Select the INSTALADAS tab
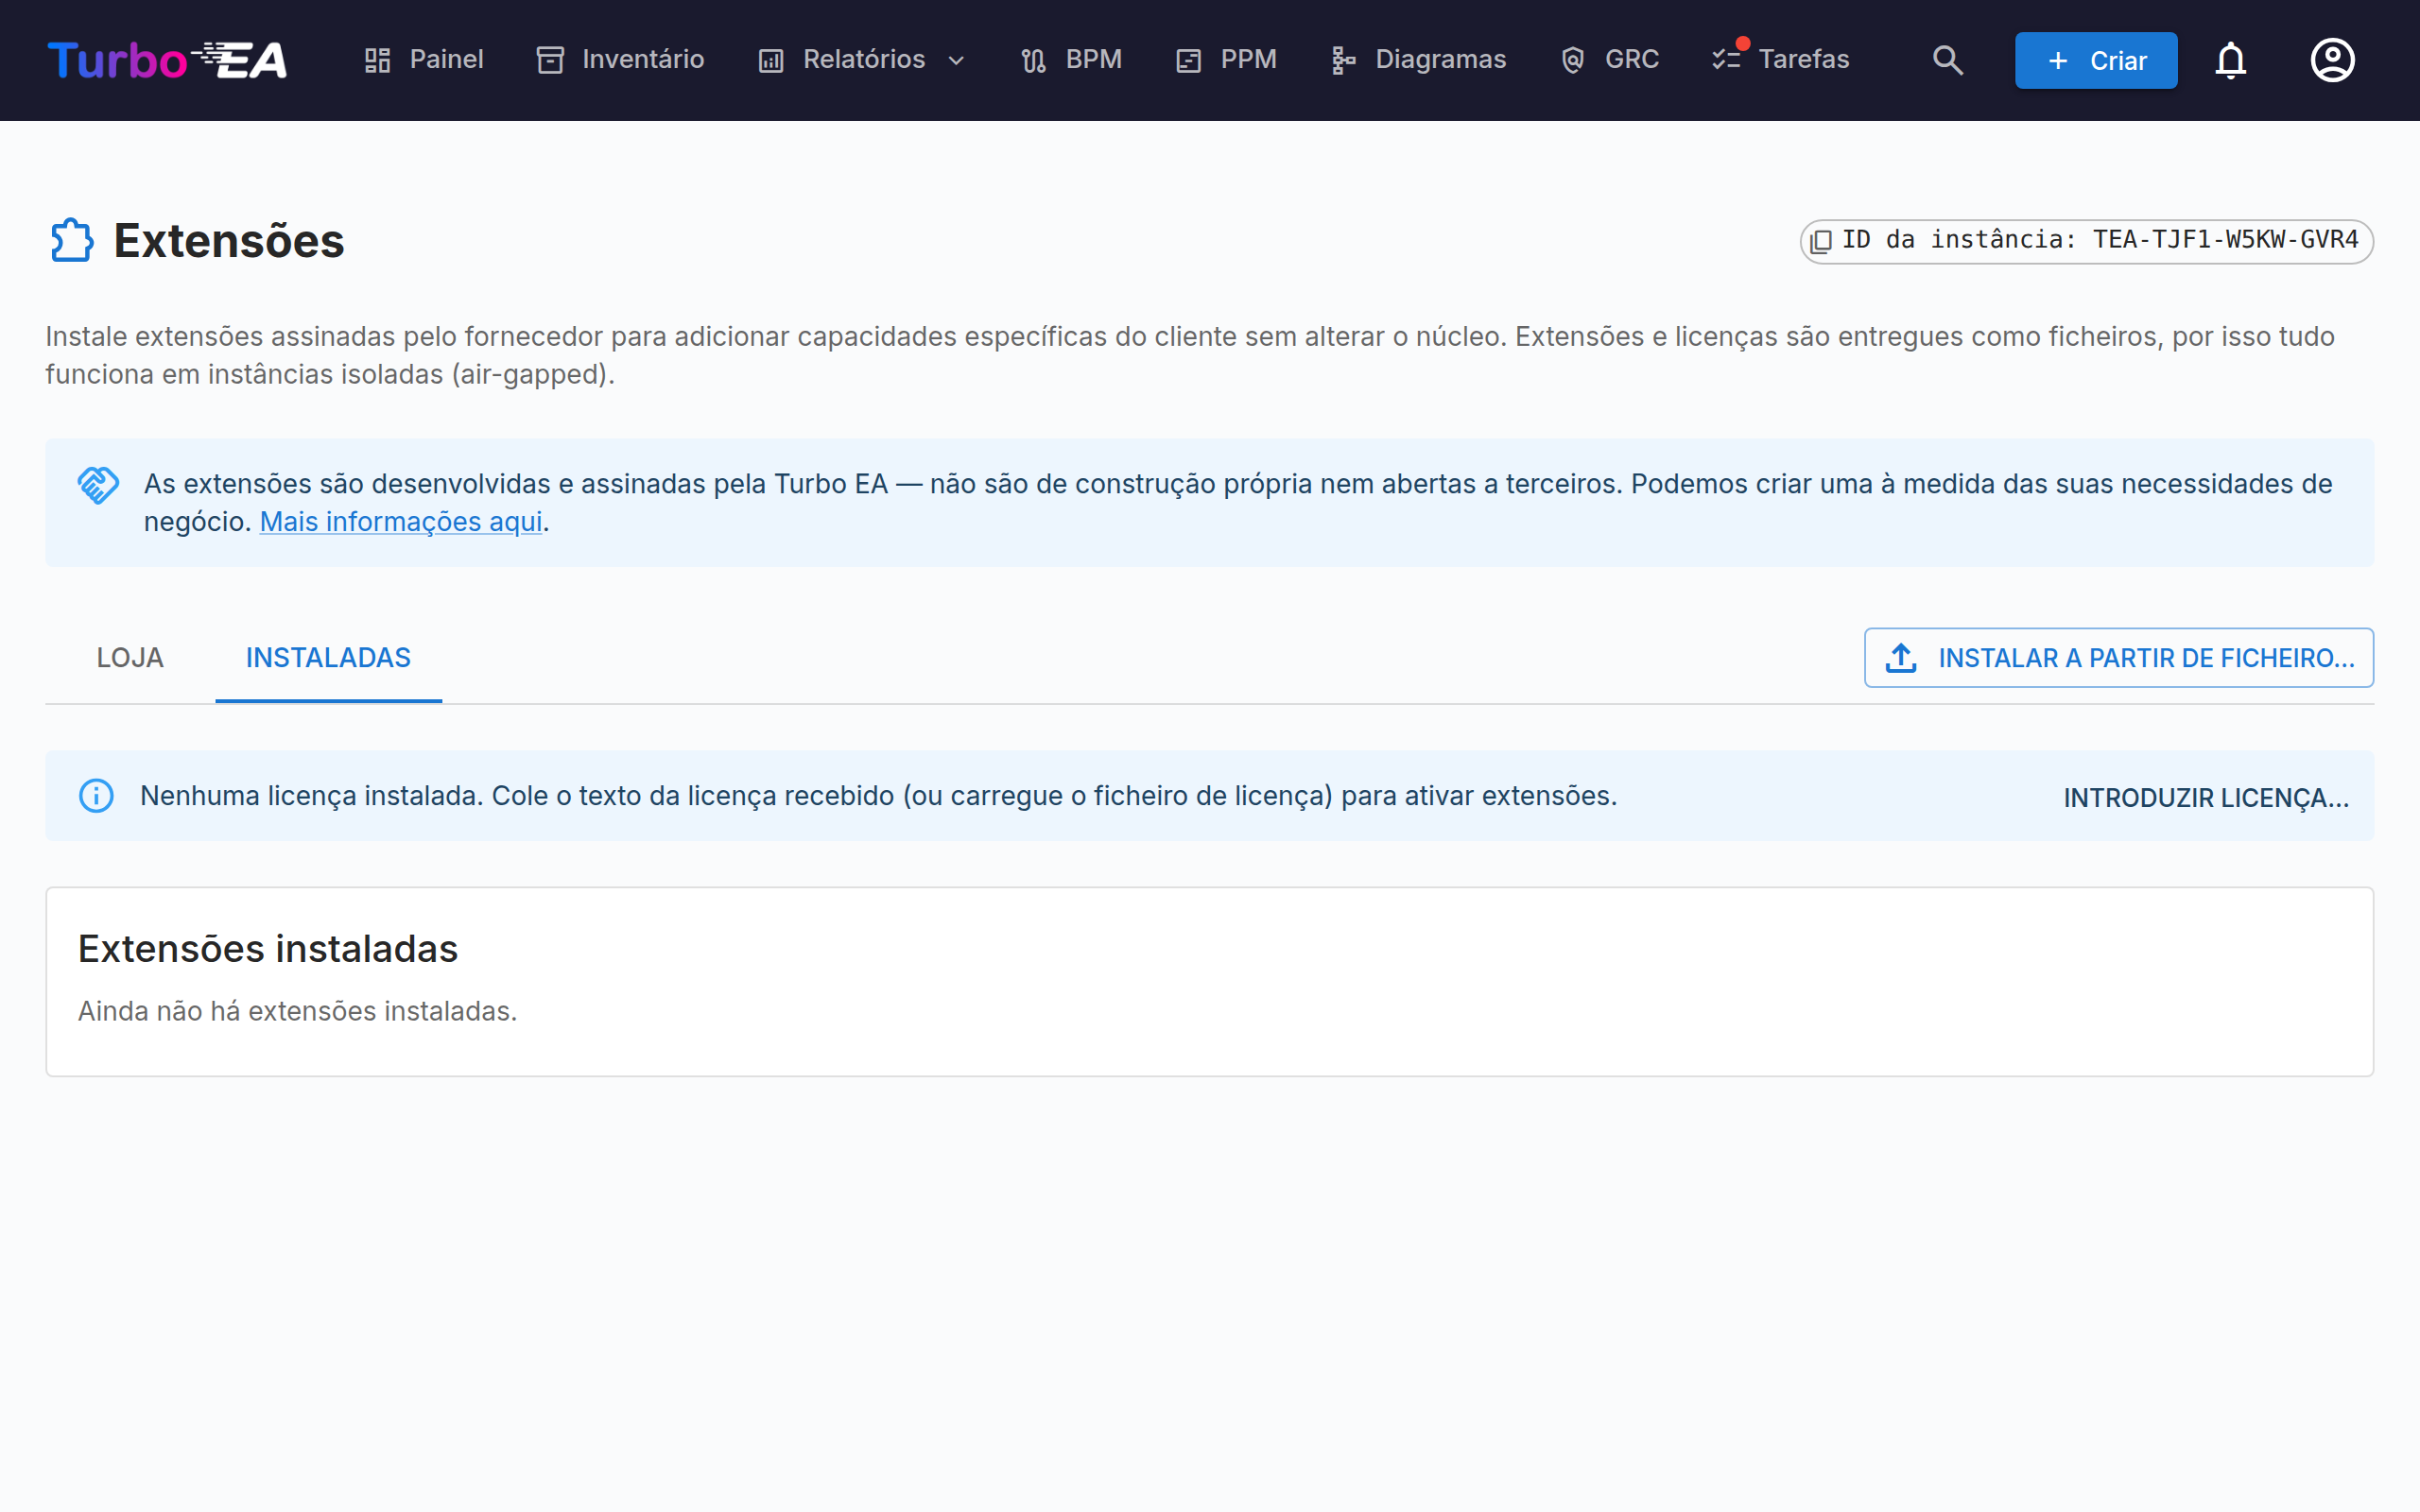The height and width of the screenshot is (1512, 2420). [328, 657]
